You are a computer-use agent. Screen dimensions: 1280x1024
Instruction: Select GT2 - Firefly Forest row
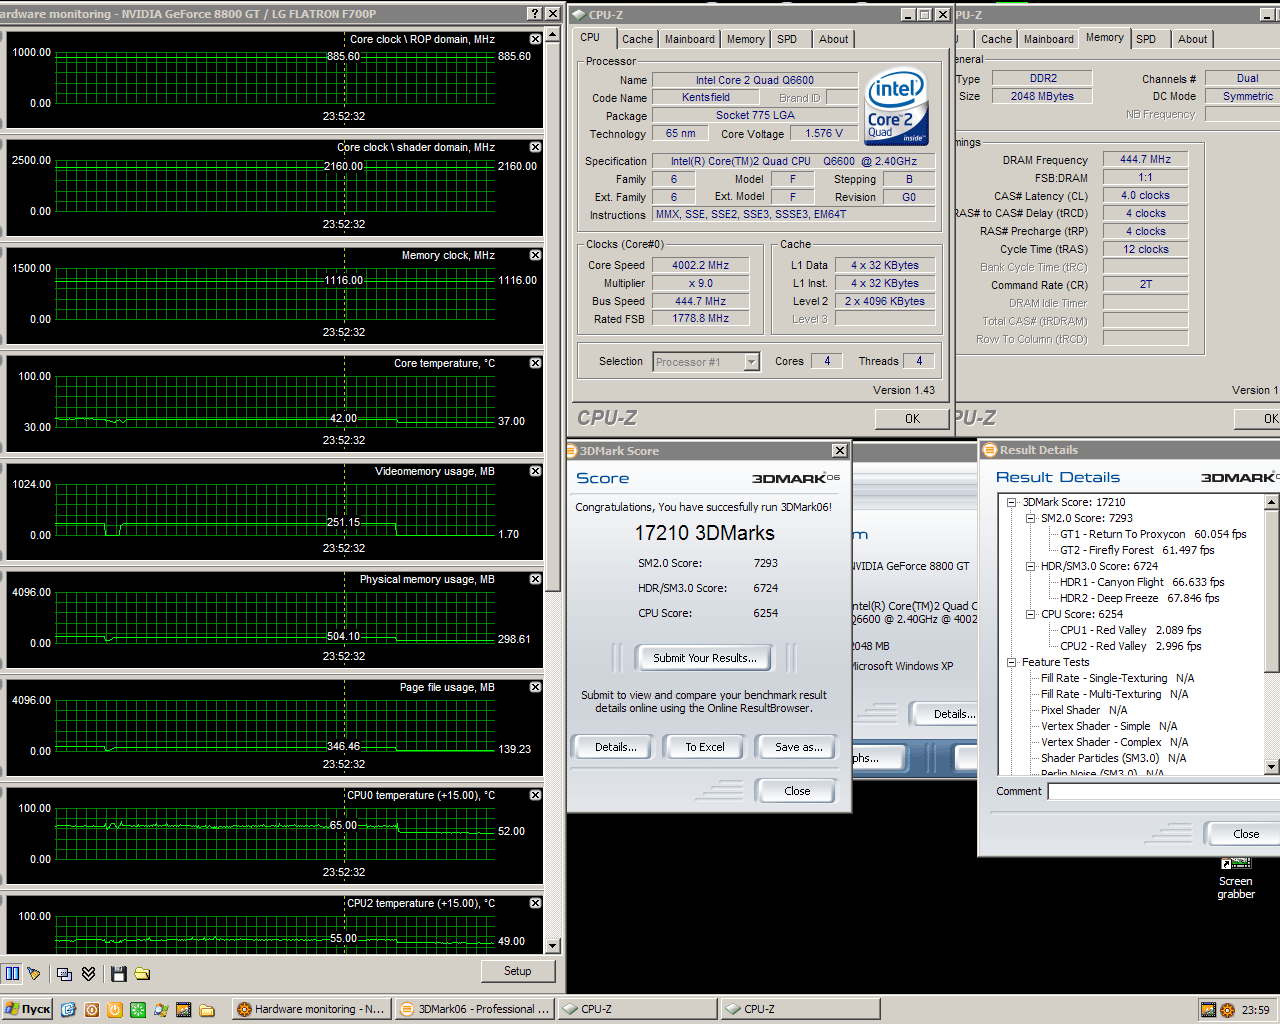click(1137, 550)
